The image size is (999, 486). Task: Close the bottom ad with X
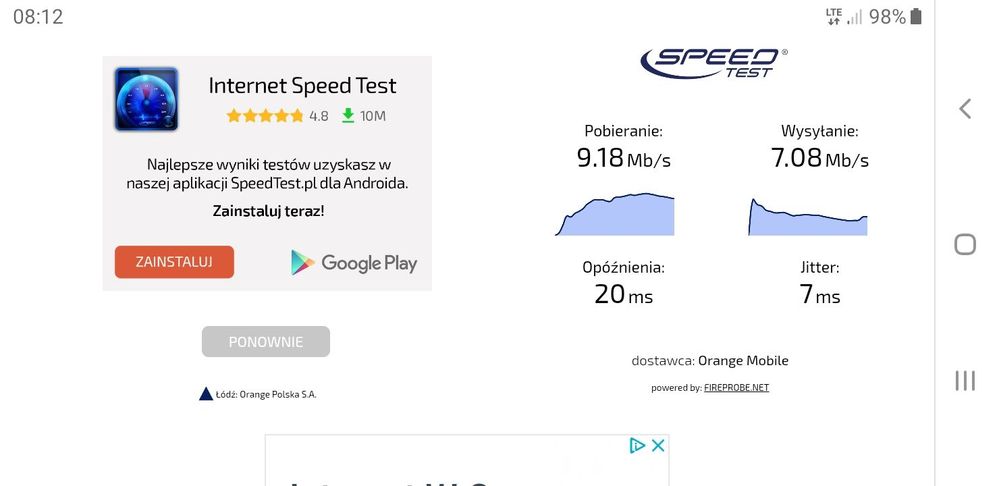tap(658, 446)
